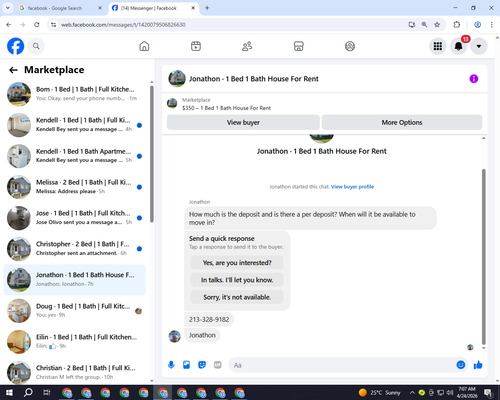Open the taskbar clock showing 7:07 AM

point(467,393)
